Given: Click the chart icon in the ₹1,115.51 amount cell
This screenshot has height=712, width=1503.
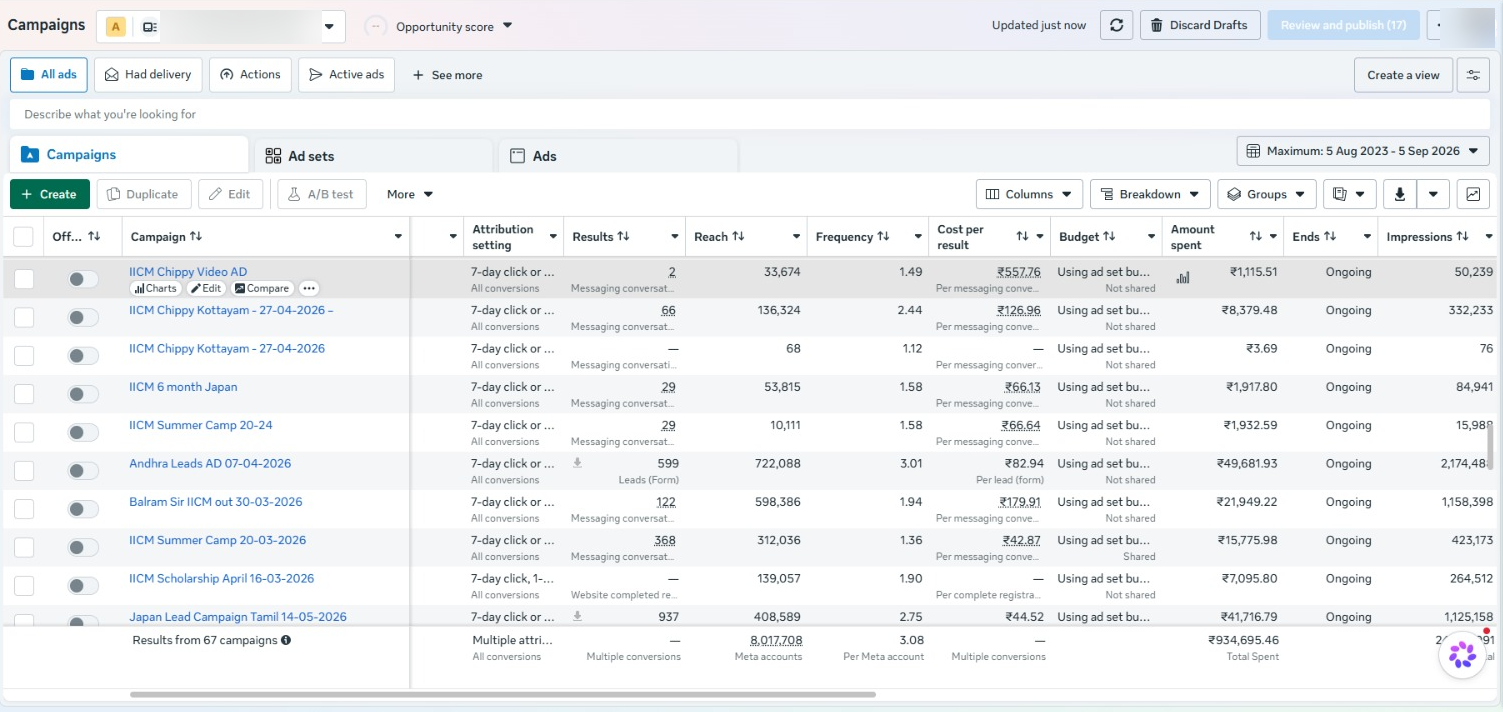Looking at the screenshot, I should pos(1183,277).
